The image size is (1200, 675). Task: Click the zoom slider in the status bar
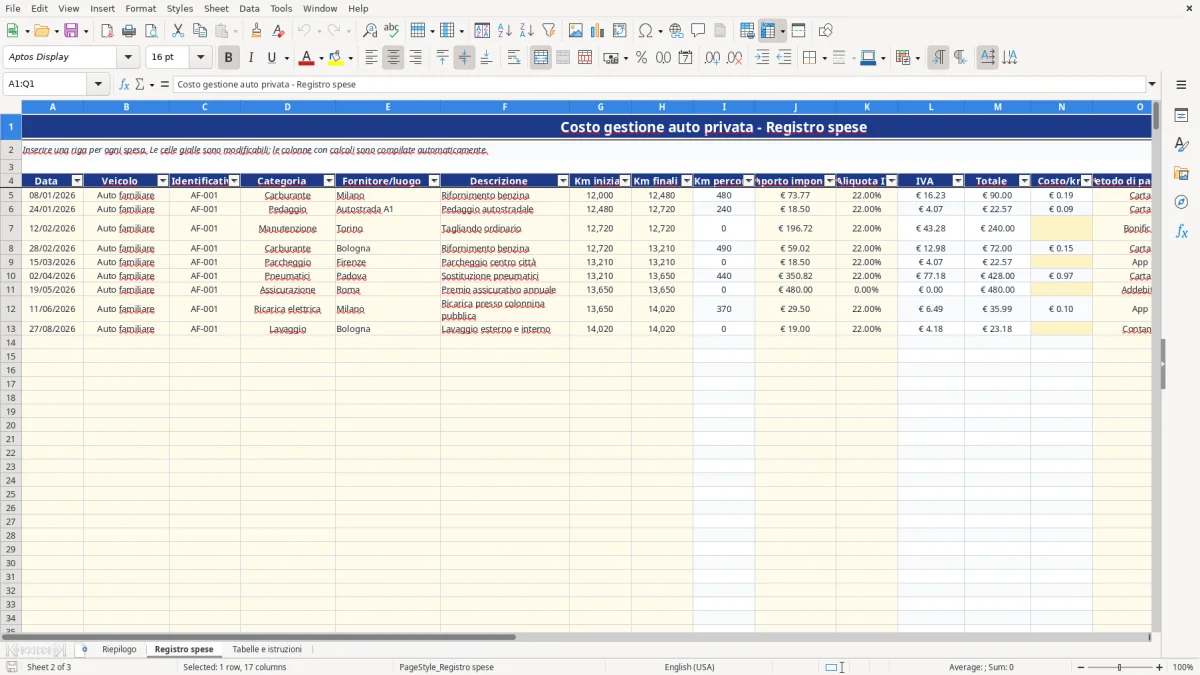click(1120, 667)
